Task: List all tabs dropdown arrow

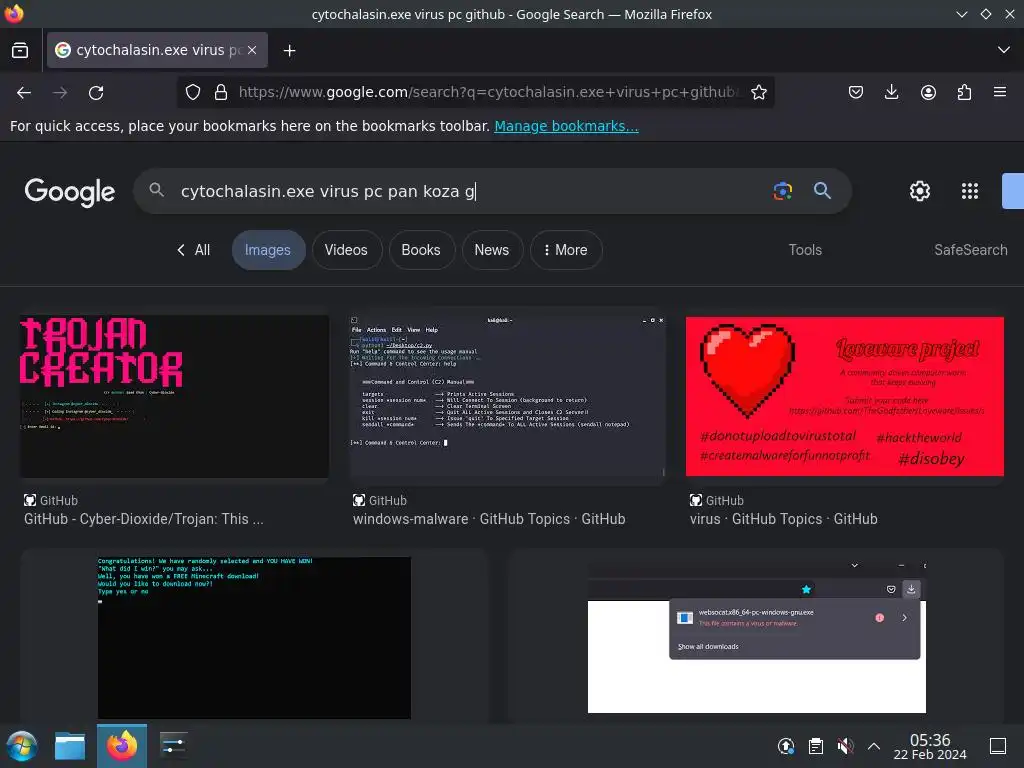Action: 1004,50
